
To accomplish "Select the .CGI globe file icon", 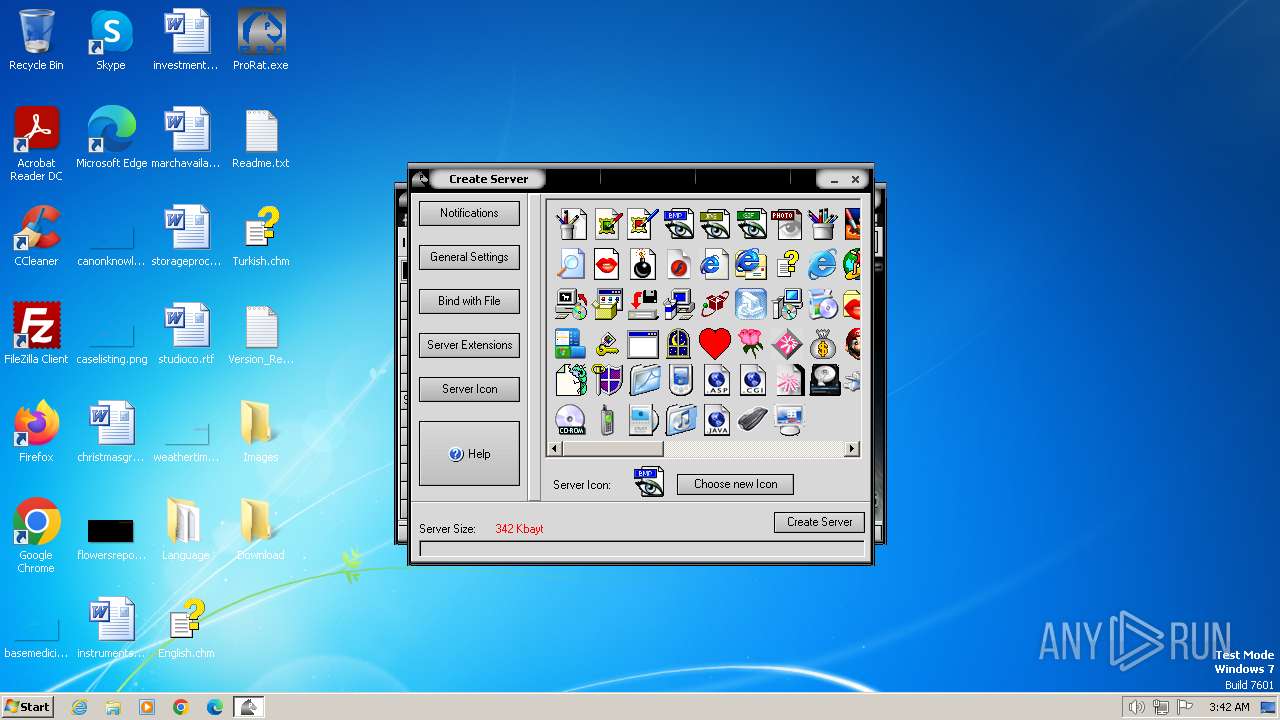I will tap(751, 380).
